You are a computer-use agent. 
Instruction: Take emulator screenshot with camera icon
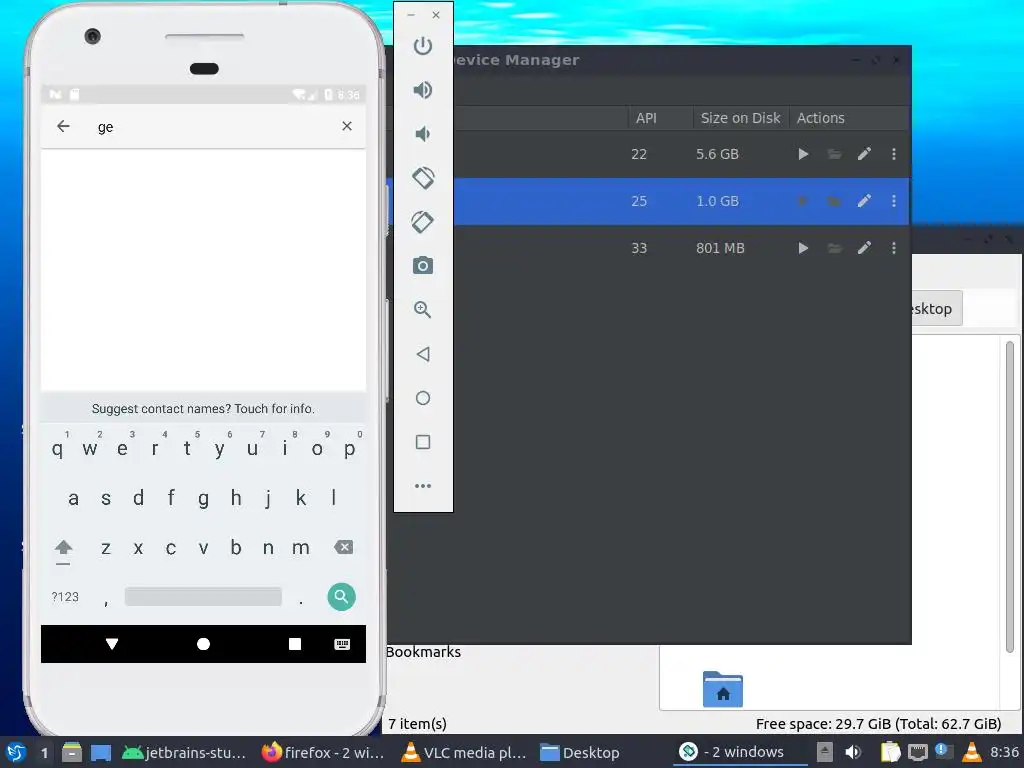tap(423, 266)
